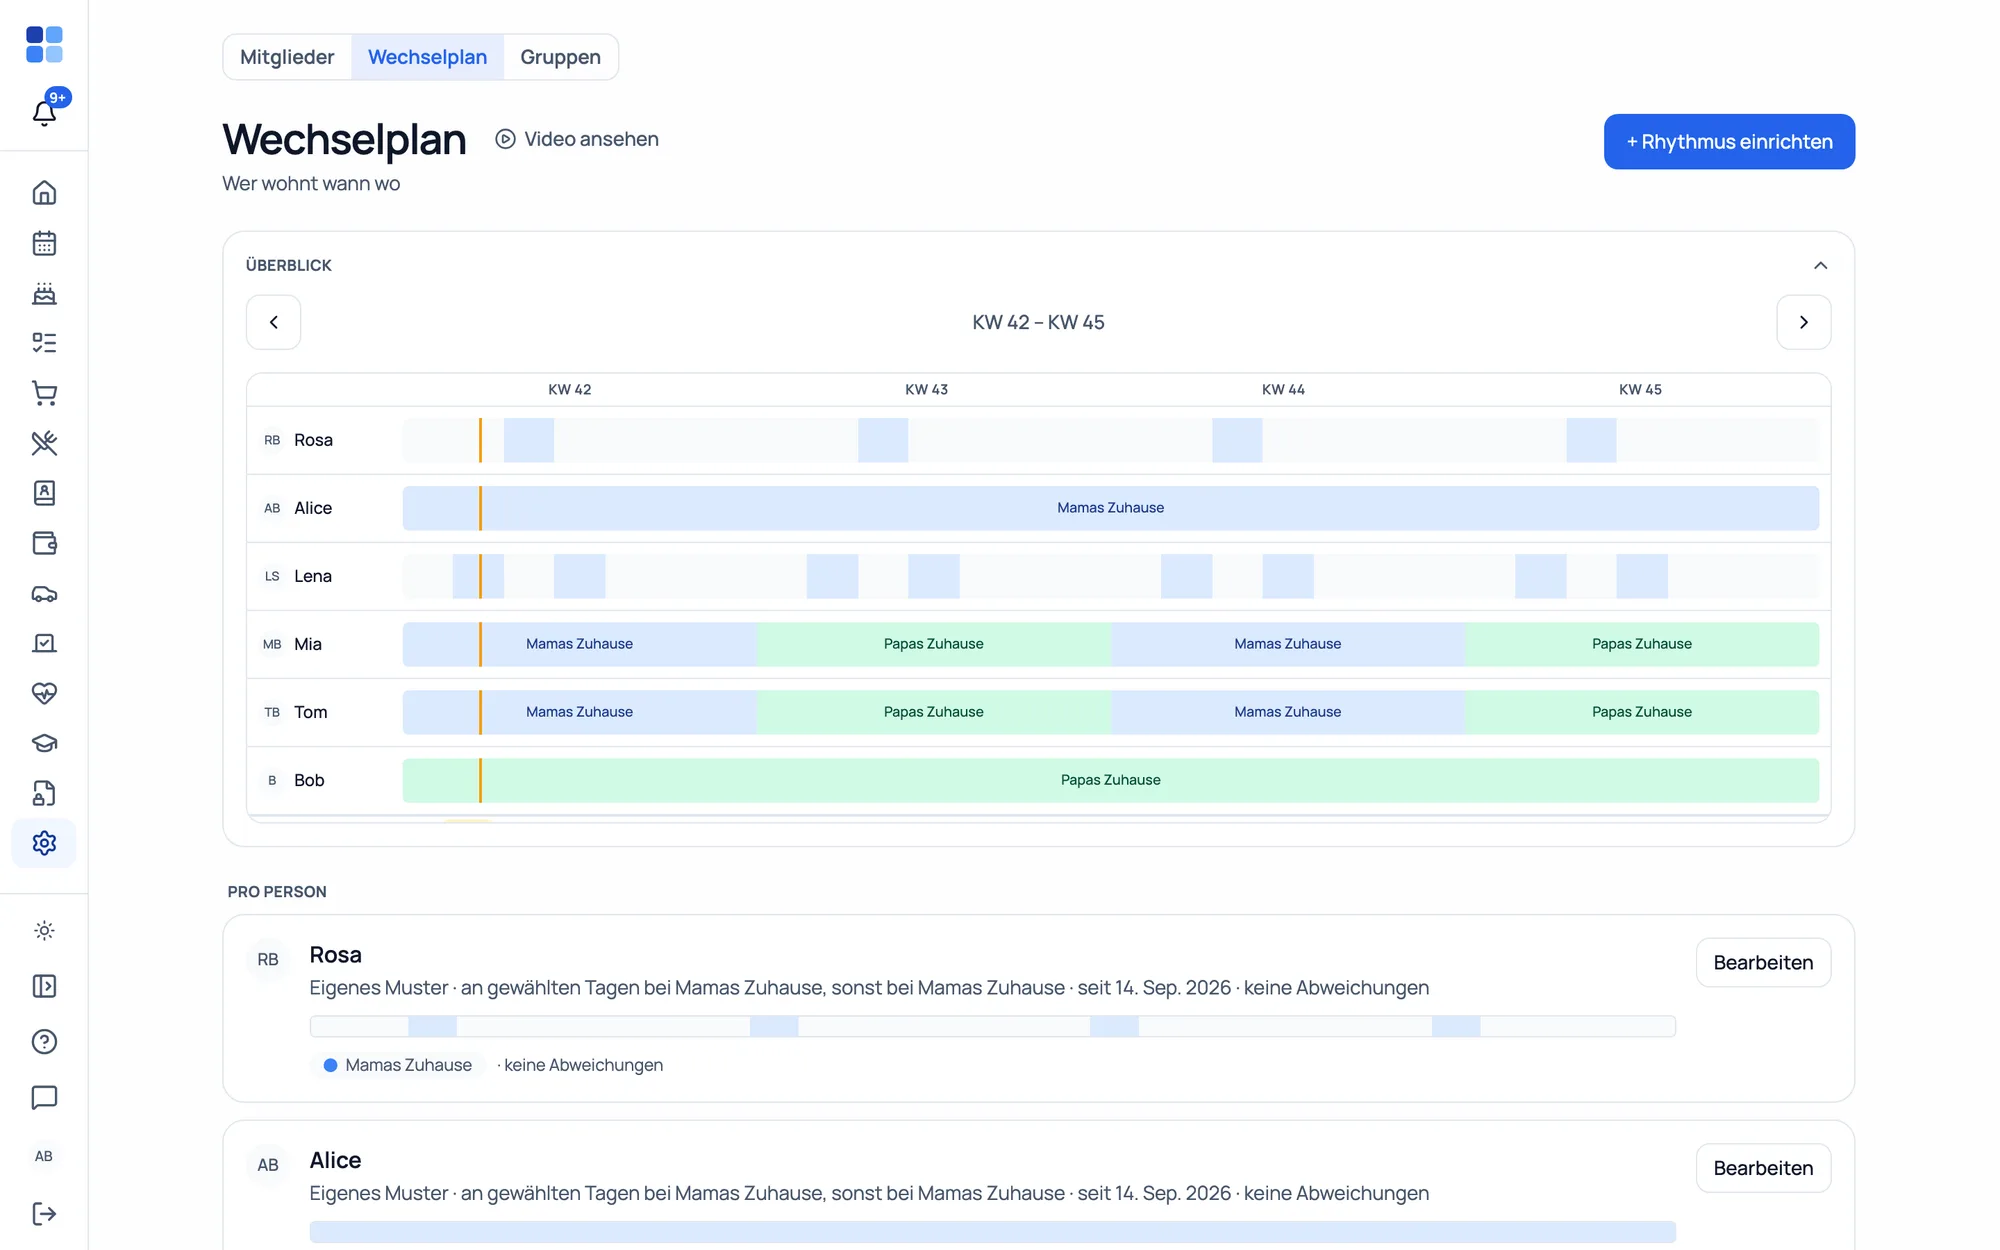
Task: Click the KW 42 column header
Action: 569,389
